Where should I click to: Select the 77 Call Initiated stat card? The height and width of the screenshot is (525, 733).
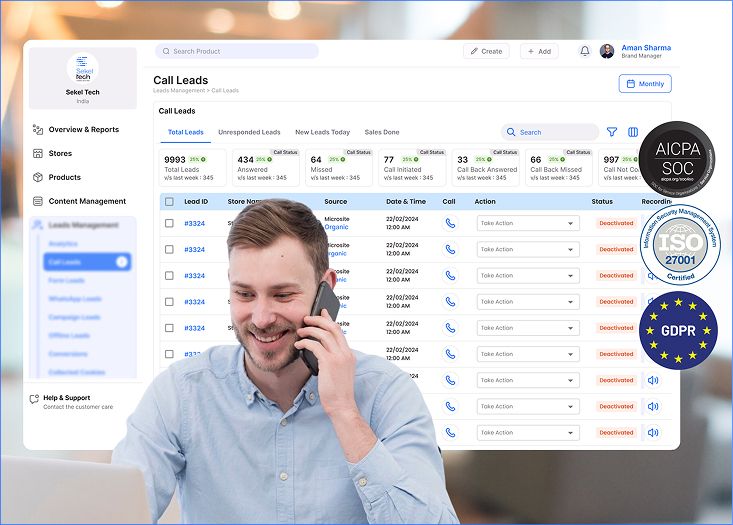pyautogui.click(x=412, y=168)
